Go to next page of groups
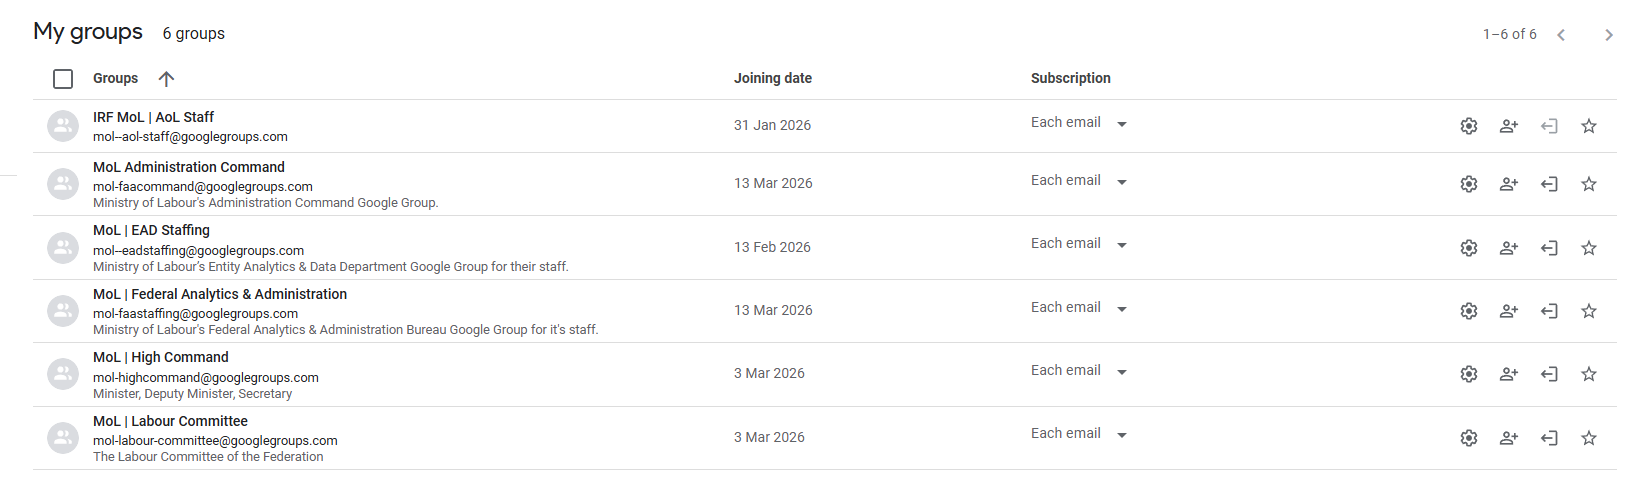Image resolution: width=1647 pixels, height=486 pixels. click(x=1608, y=35)
